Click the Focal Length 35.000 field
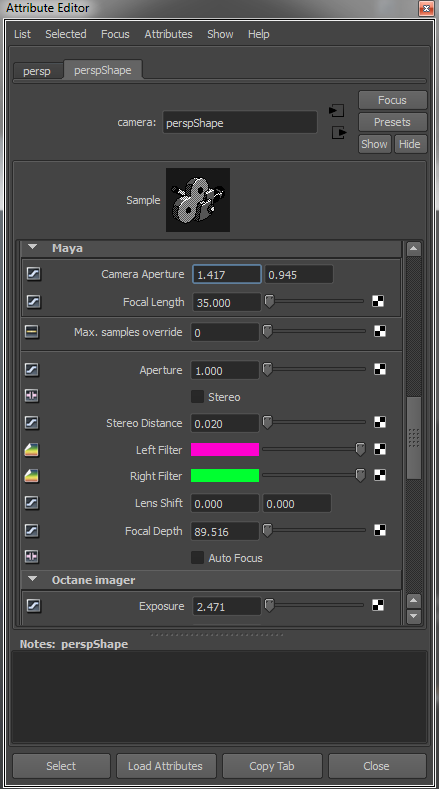This screenshot has width=439, height=789. pos(227,302)
